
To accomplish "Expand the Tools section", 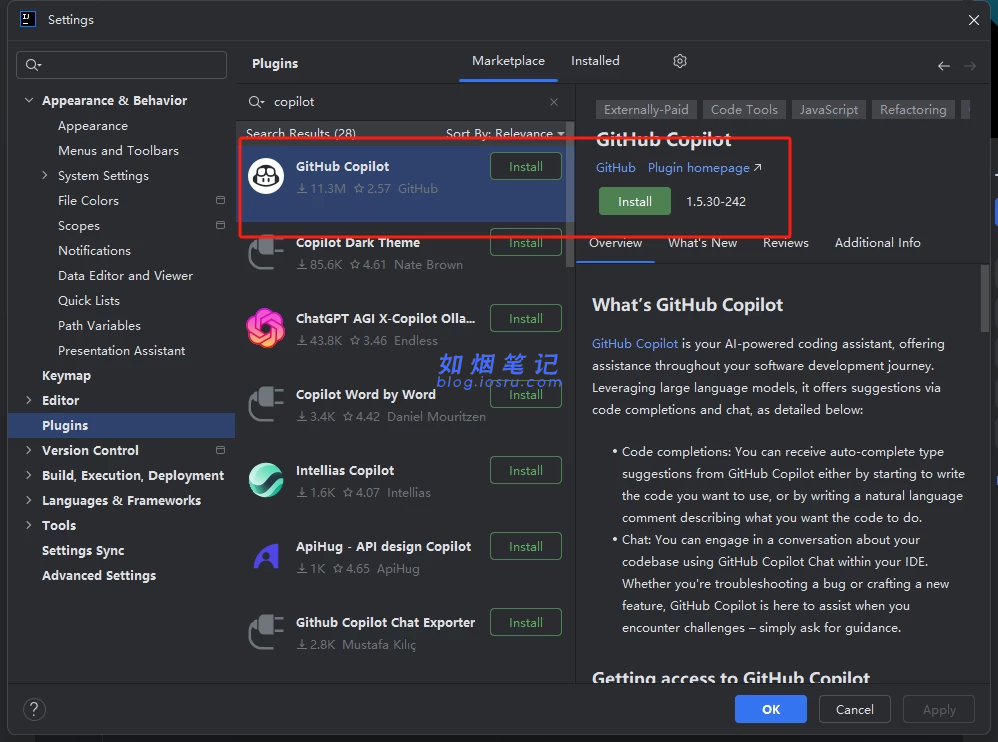I will click(29, 525).
